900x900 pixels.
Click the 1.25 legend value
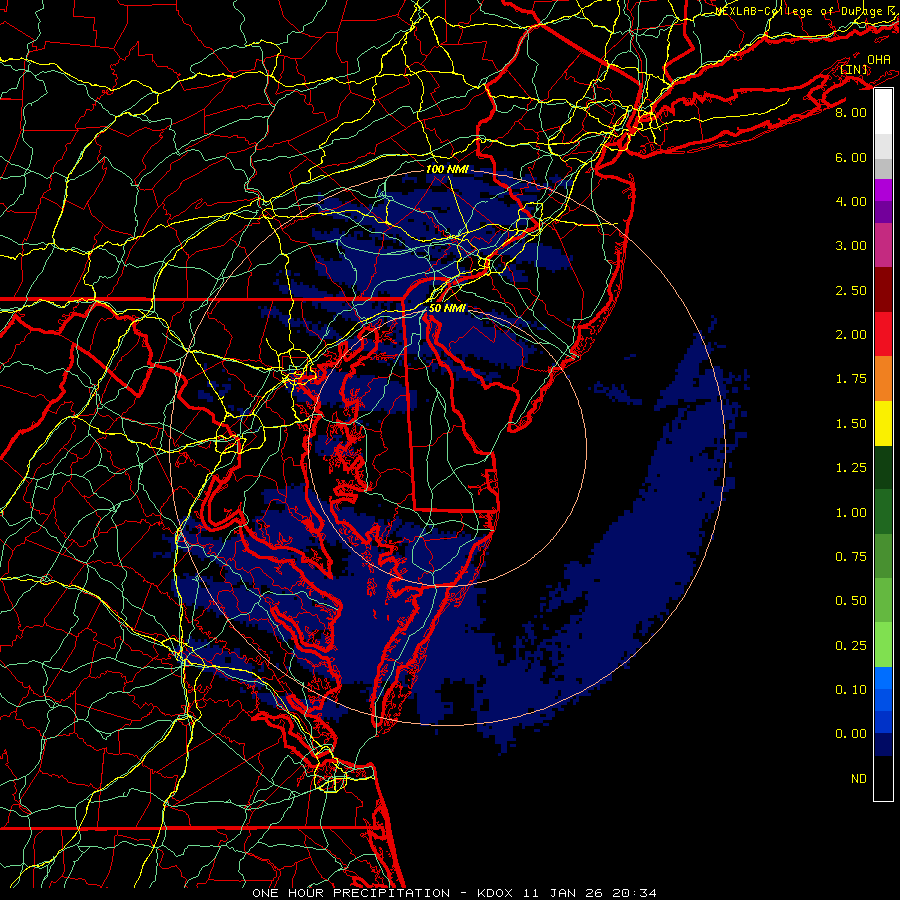pyautogui.click(x=851, y=468)
